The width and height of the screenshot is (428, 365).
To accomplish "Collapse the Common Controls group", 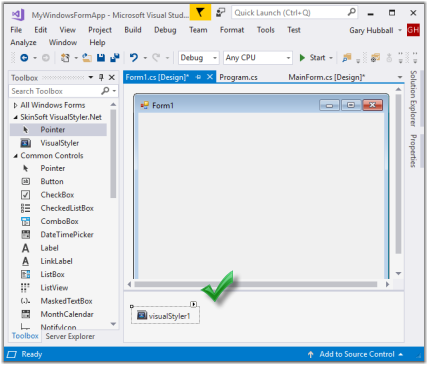I will click(x=15, y=156).
